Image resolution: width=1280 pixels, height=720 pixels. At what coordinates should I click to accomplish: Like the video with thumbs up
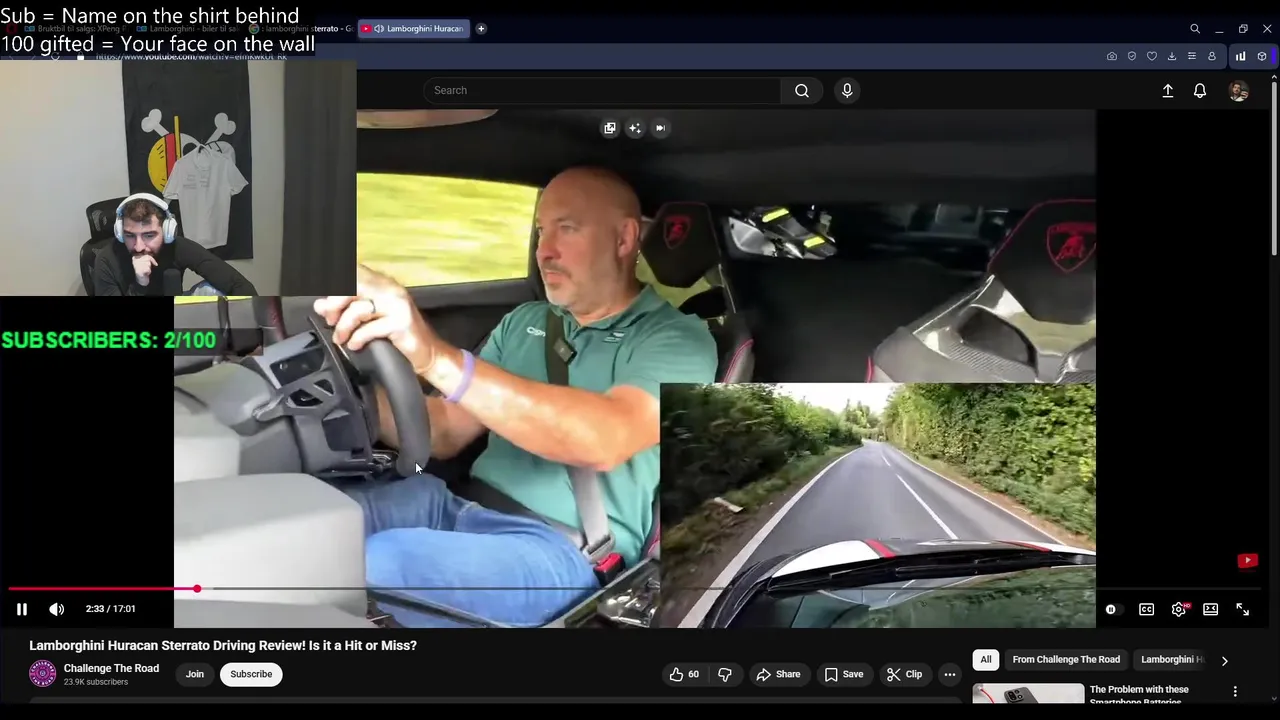(684, 674)
